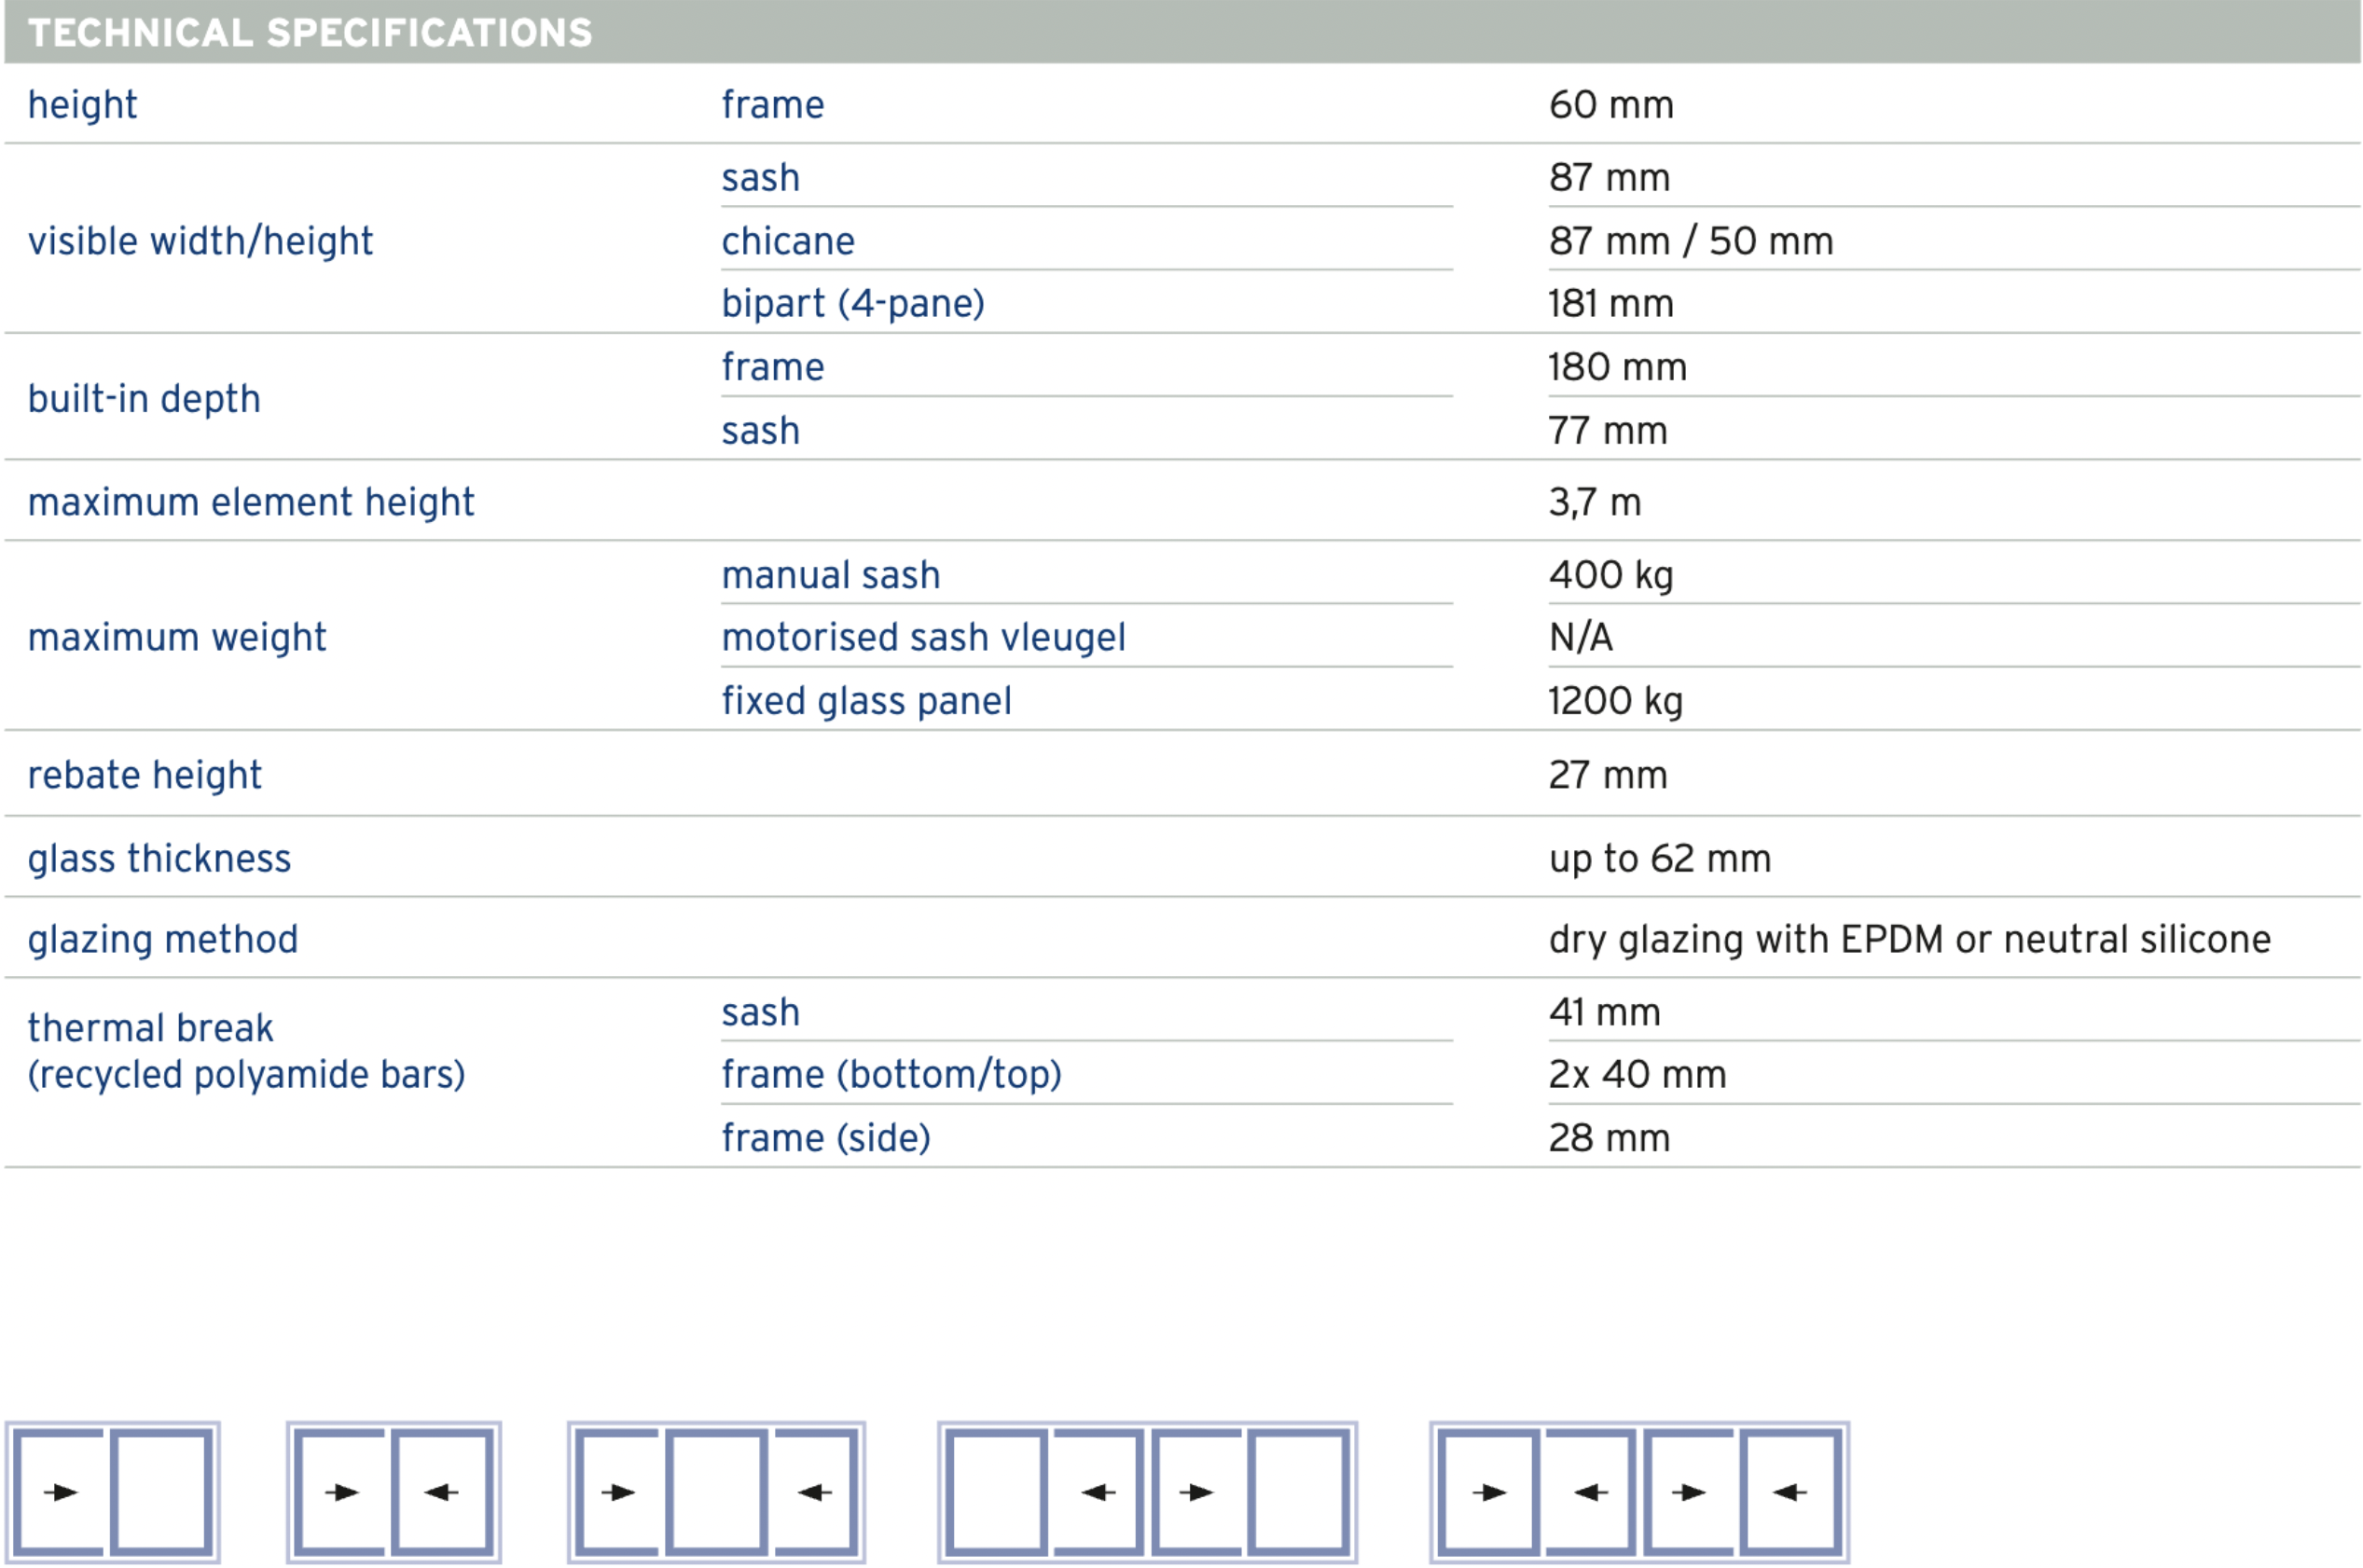Screen dimensions: 2363x1568
Task: Click the 'frame (side)' label
Action: tap(826, 1138)
